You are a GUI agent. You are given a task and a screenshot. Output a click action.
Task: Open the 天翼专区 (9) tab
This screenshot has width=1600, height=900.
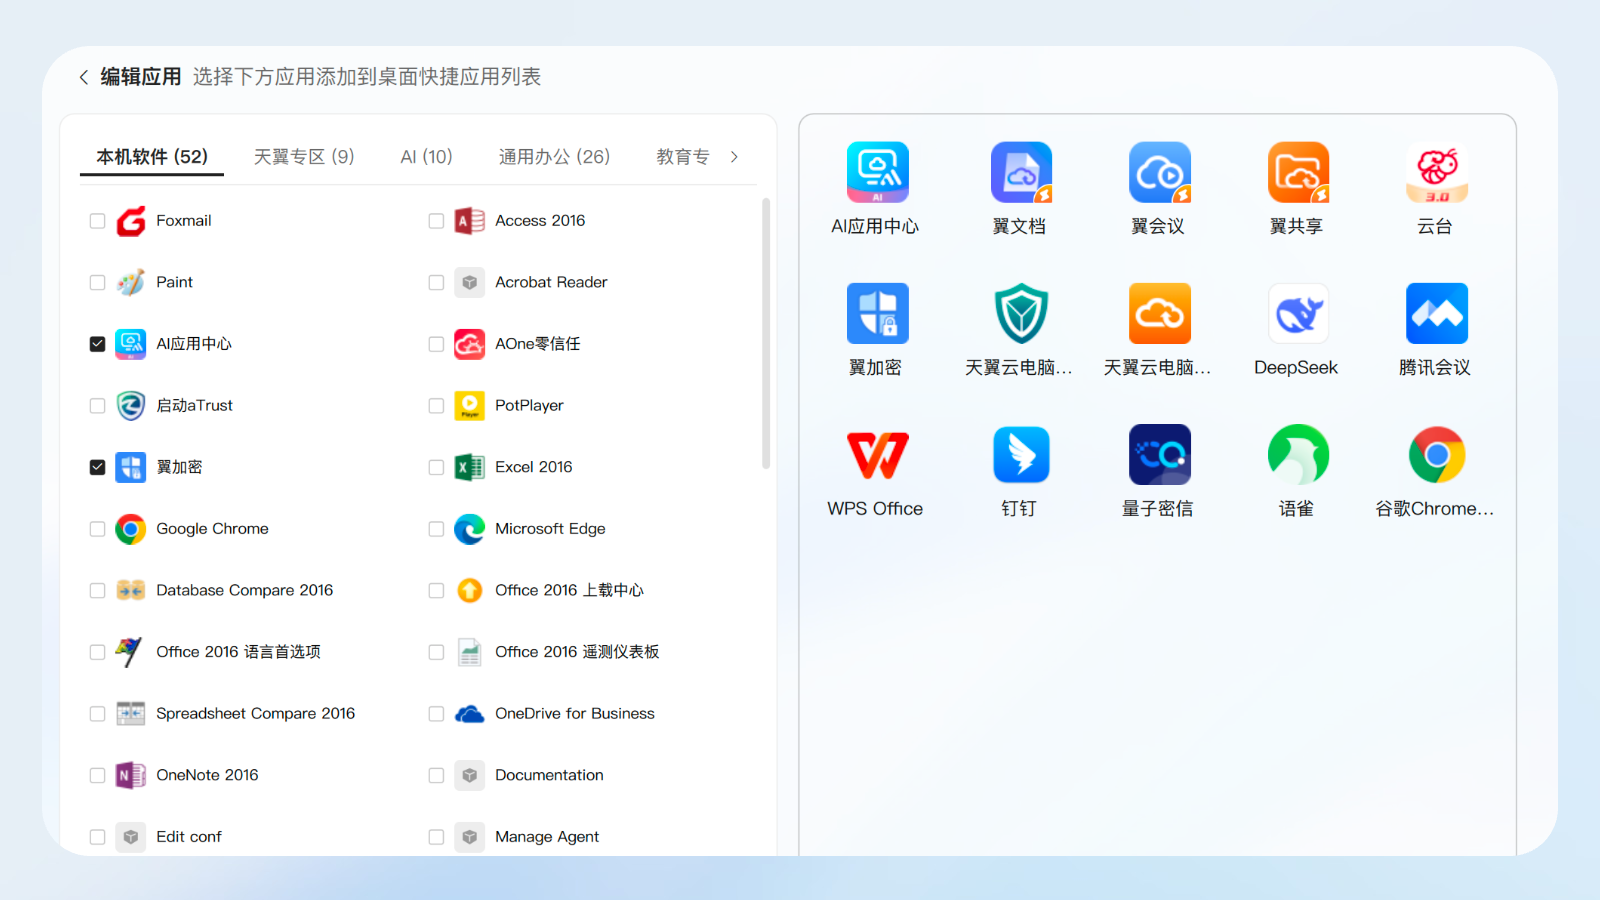(x=304, y=157)
